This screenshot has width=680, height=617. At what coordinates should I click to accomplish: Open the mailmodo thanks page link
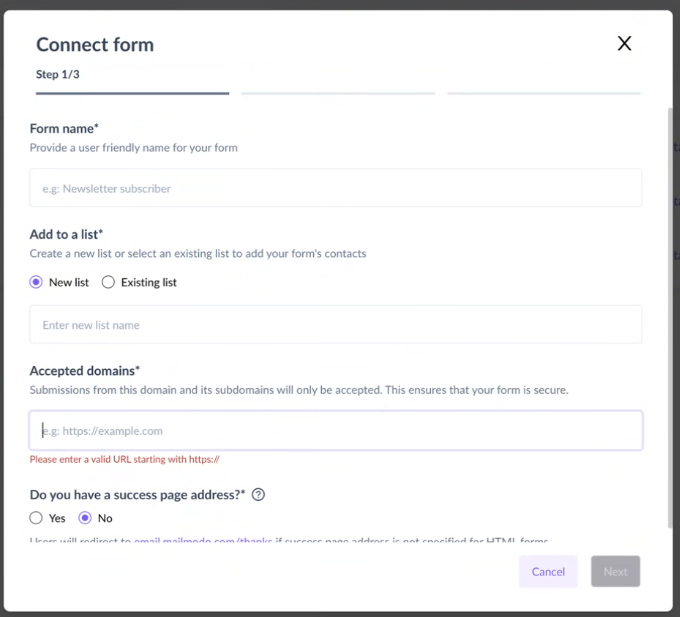tap(203, 540)
